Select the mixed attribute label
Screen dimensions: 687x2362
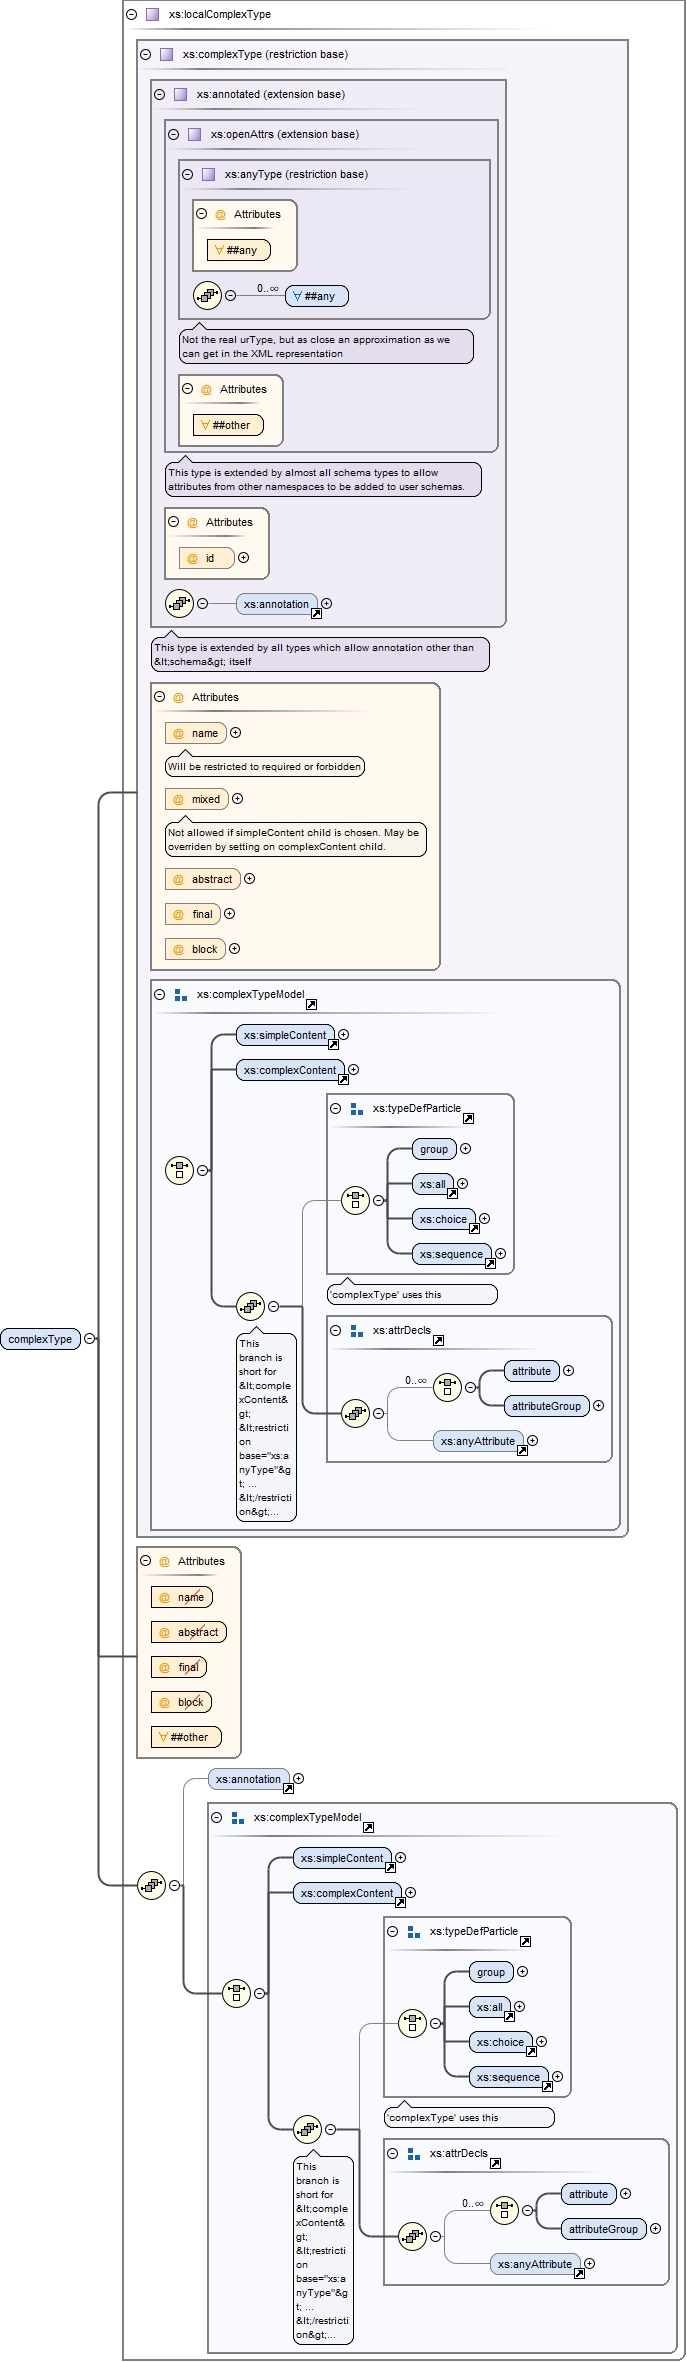[206, 800]
